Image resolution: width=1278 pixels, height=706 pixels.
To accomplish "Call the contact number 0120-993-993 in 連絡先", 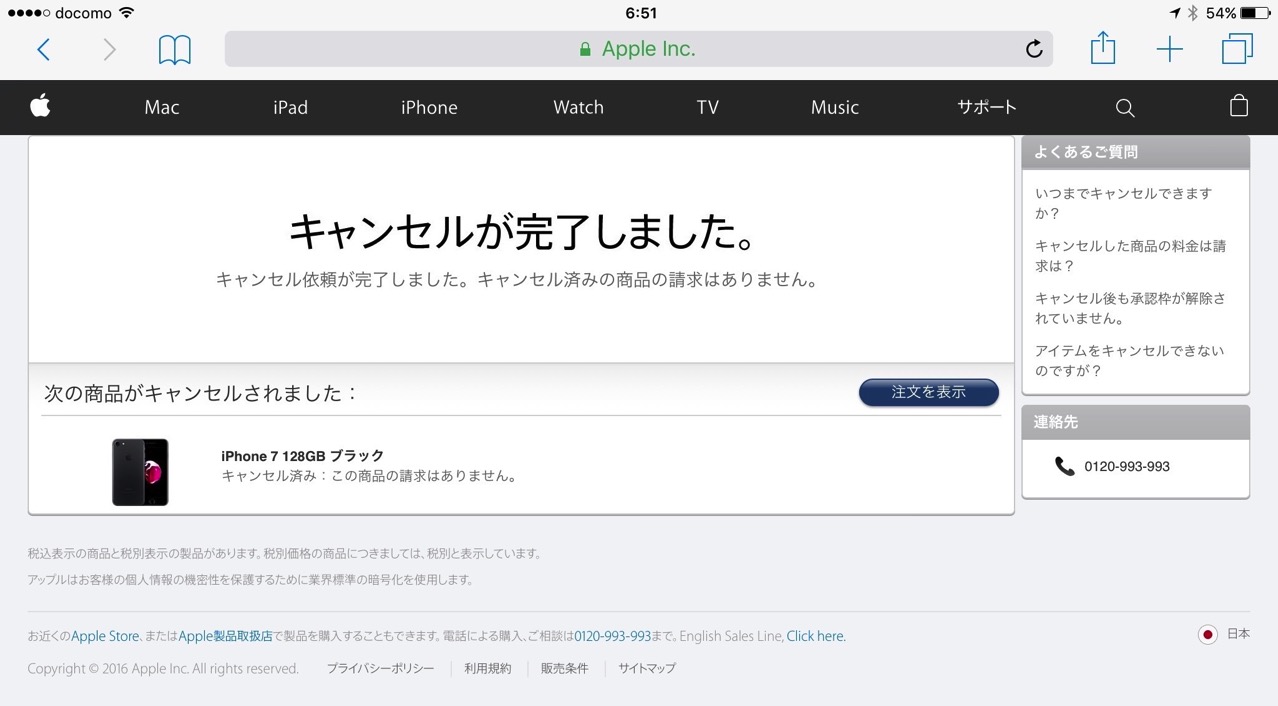I will click(x=1127, y=466).
